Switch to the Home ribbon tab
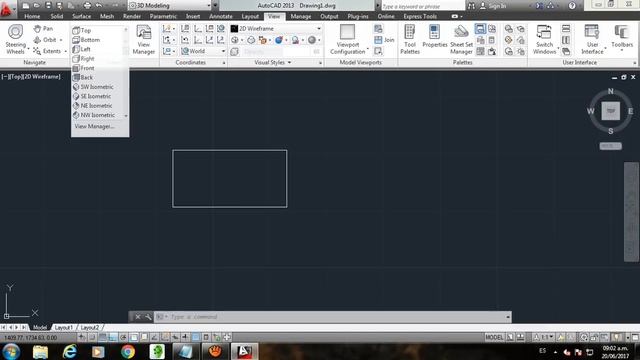Viewport: 640px width, 360px height. [32, 16]
